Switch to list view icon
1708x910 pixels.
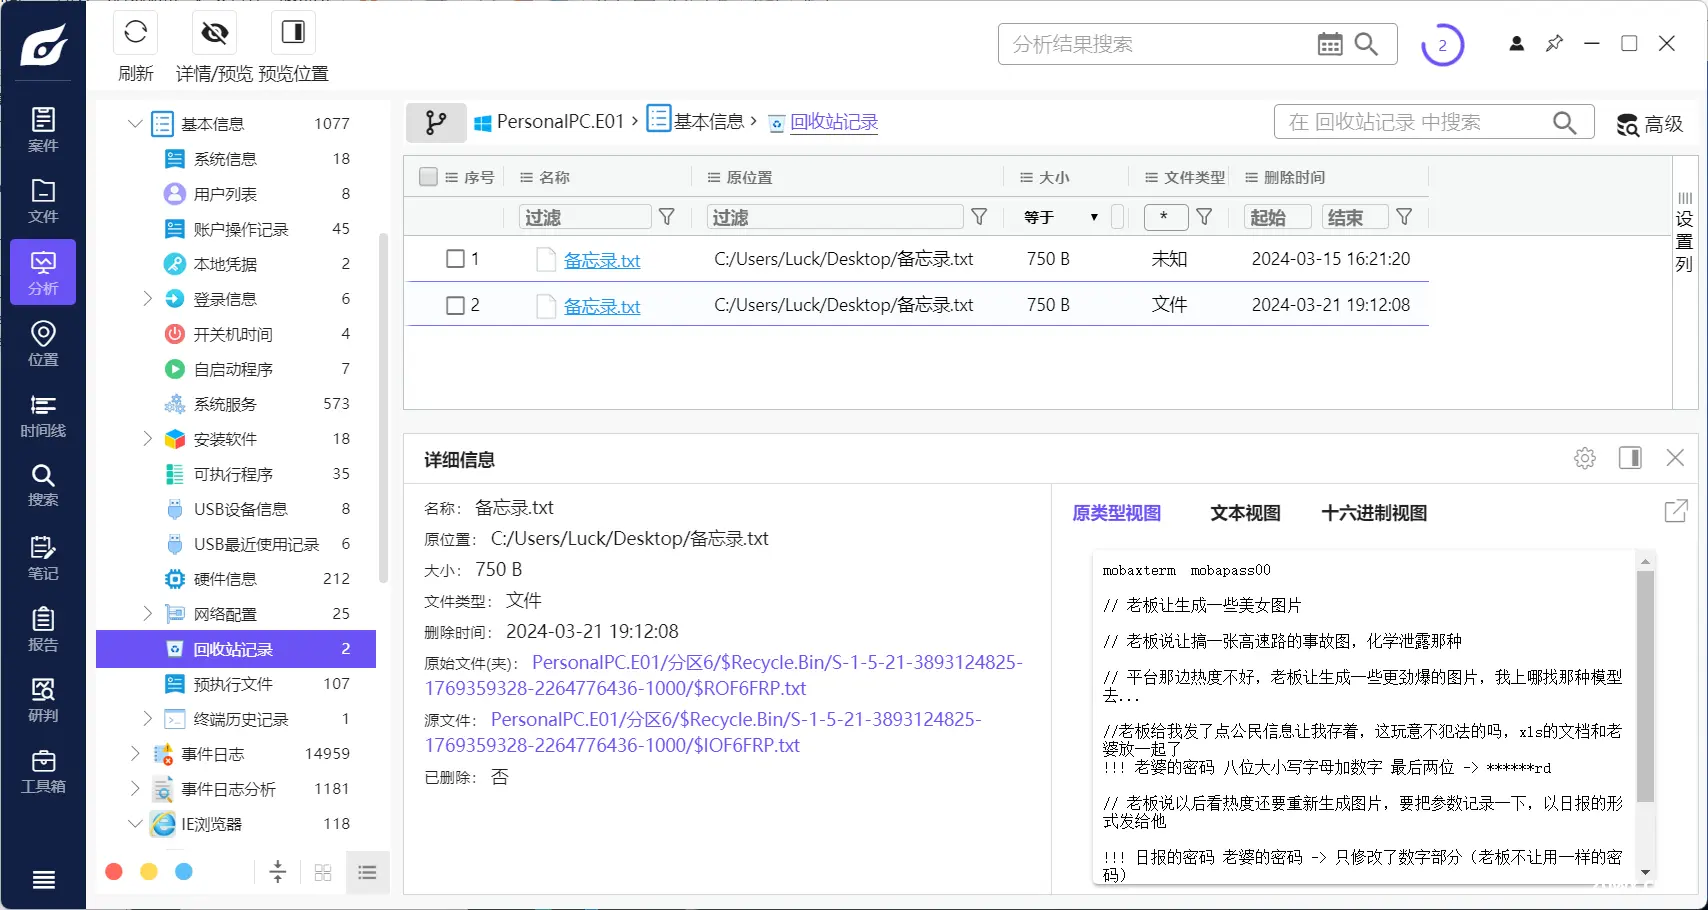367,872
